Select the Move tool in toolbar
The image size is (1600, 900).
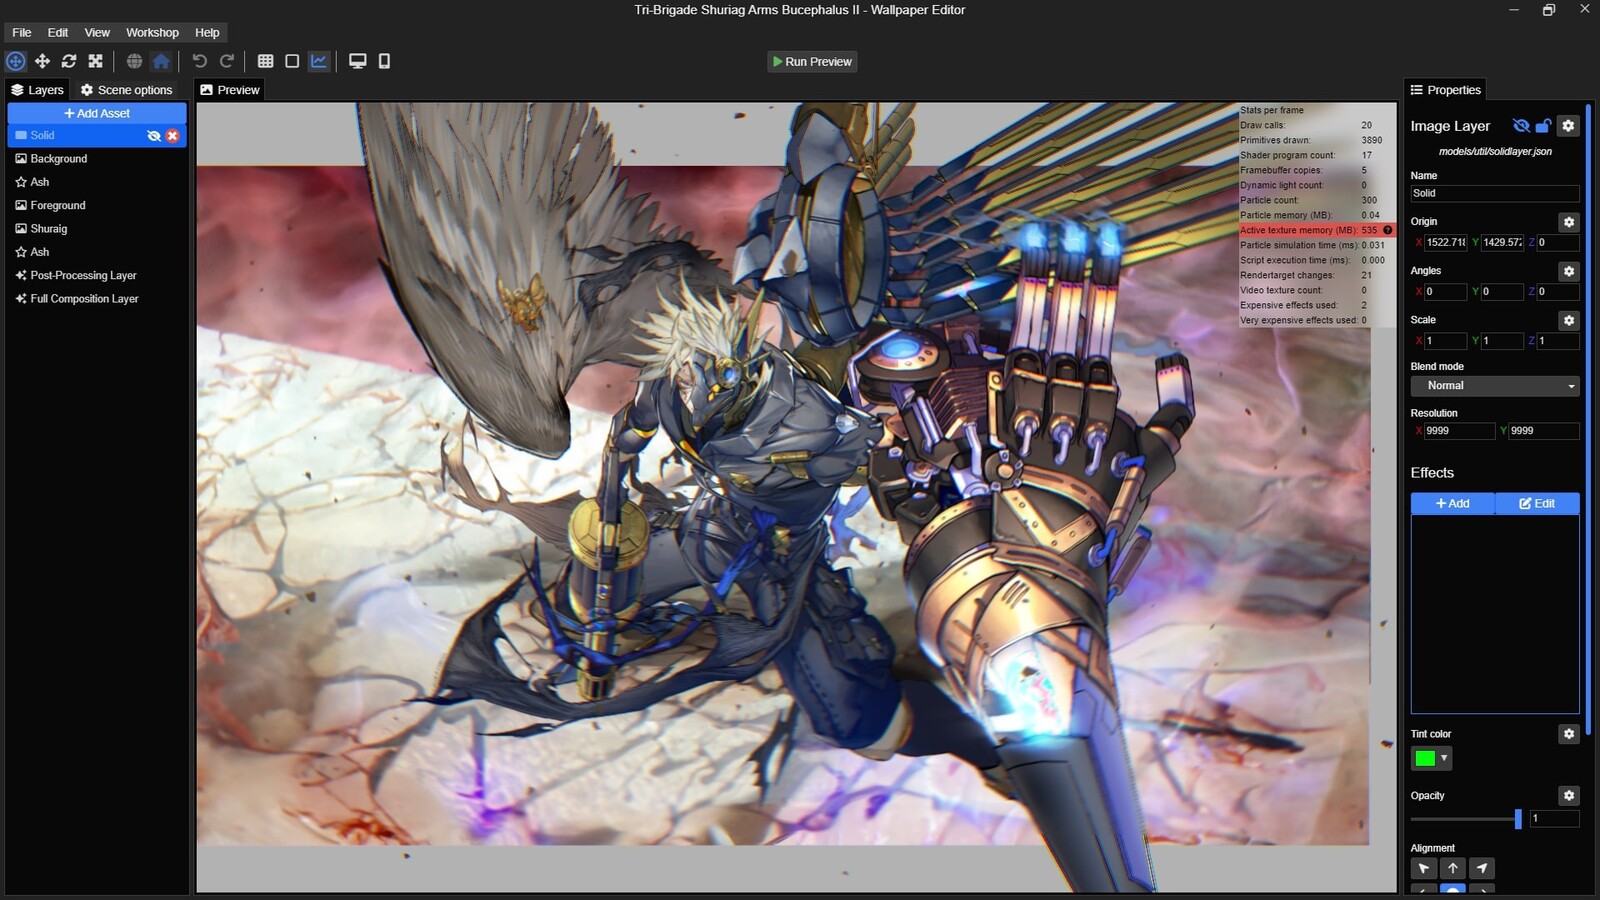42,61
